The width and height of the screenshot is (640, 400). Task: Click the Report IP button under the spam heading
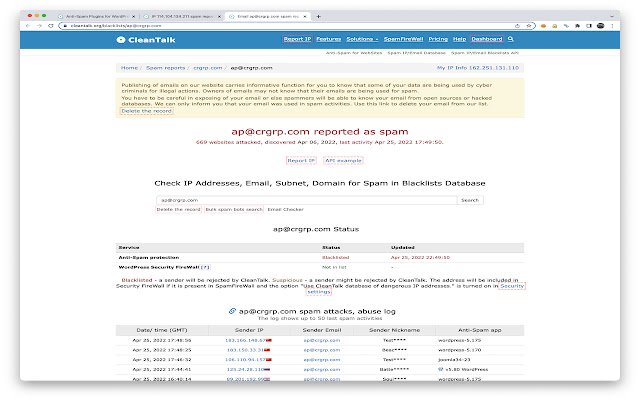(301, 160)
